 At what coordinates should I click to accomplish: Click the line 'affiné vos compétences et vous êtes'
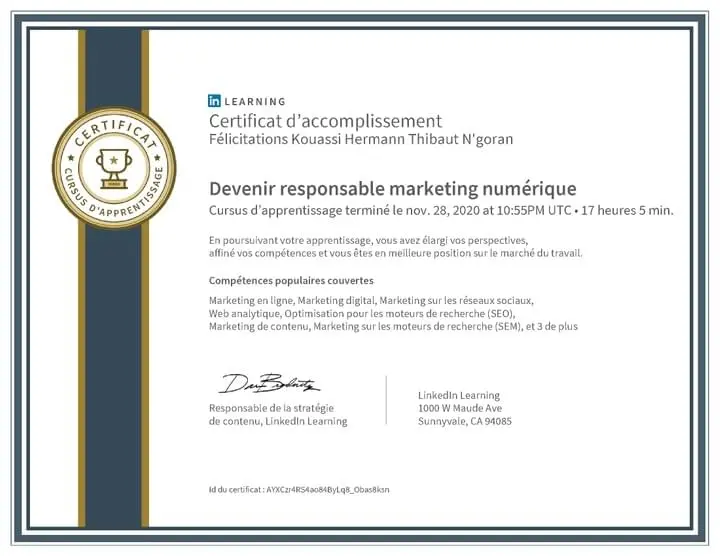pos(396,253)
